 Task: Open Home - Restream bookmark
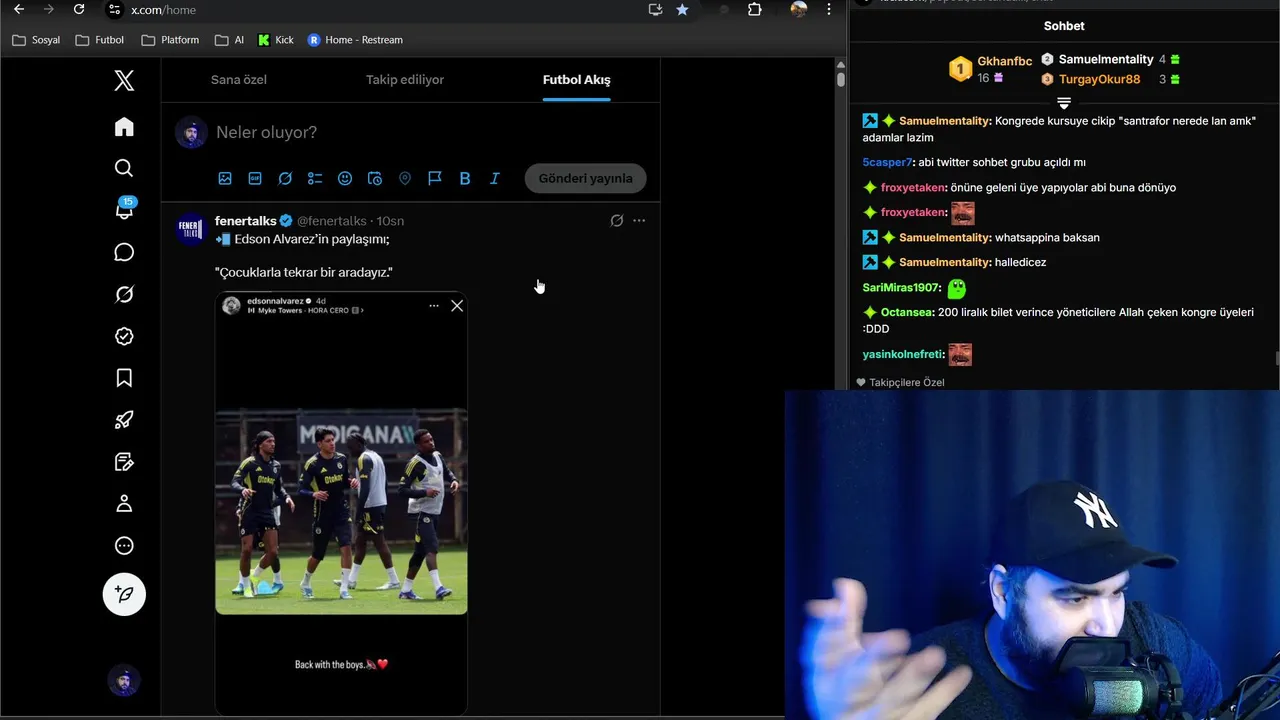click(355, 40)
